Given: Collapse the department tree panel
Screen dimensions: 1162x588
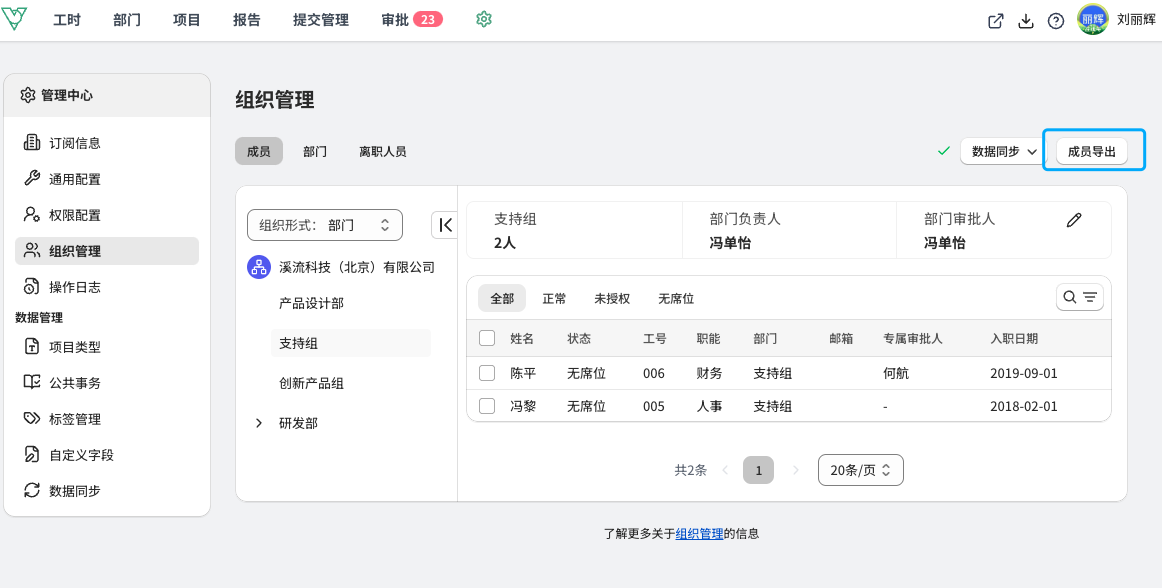Looking at the screenshot, I should [445, 225].
